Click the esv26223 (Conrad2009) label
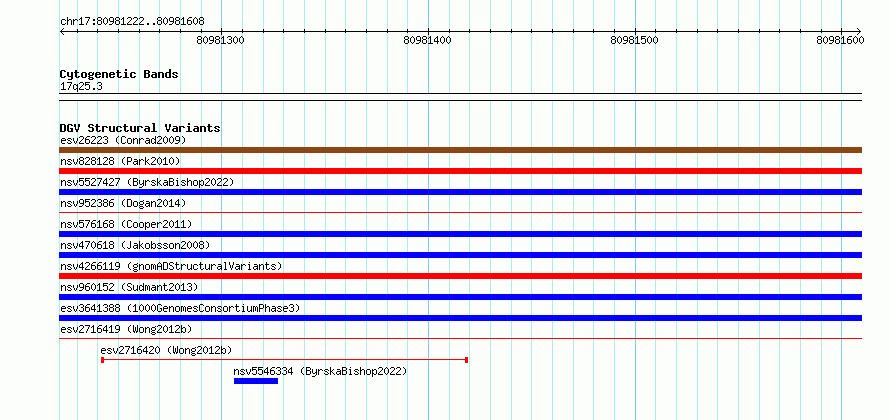 click(x=123, y=140)
